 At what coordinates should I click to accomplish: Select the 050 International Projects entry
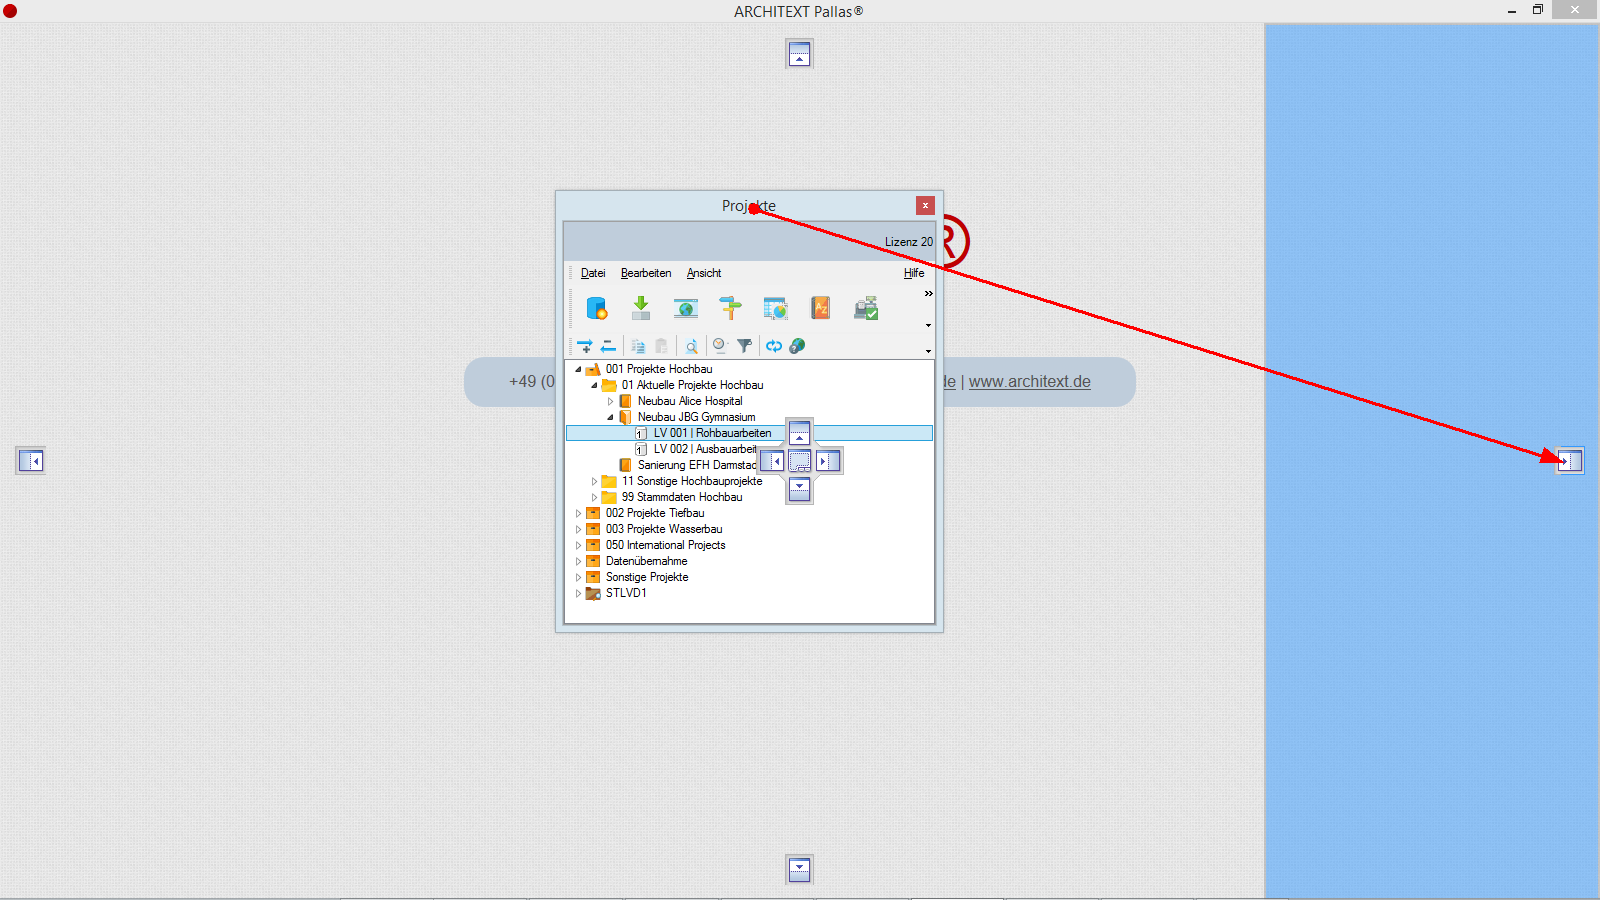coord(665,545)
